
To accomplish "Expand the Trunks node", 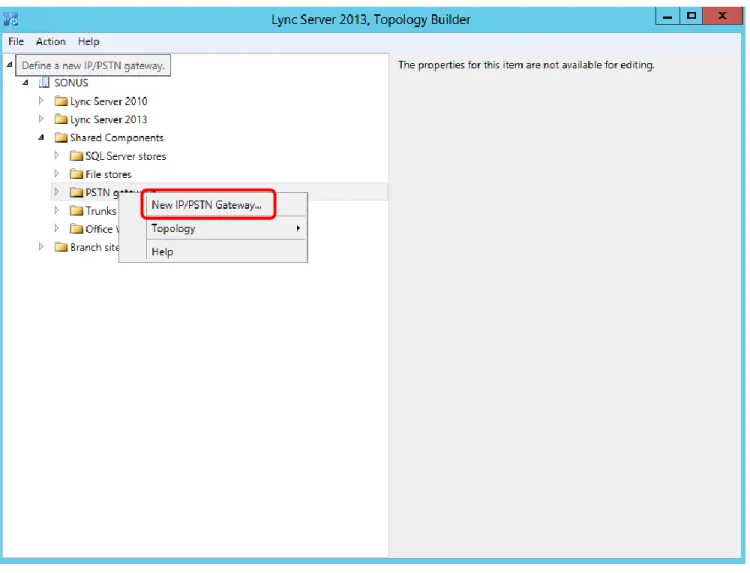I will tap(56, 210).
